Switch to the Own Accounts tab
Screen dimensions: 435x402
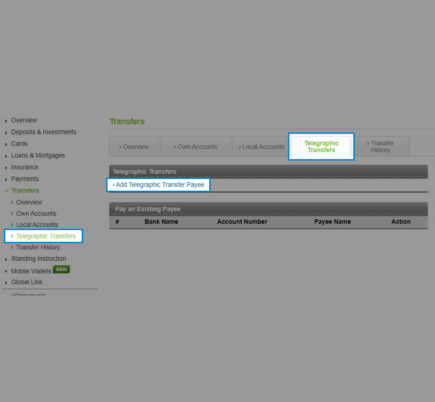(195, 147)
